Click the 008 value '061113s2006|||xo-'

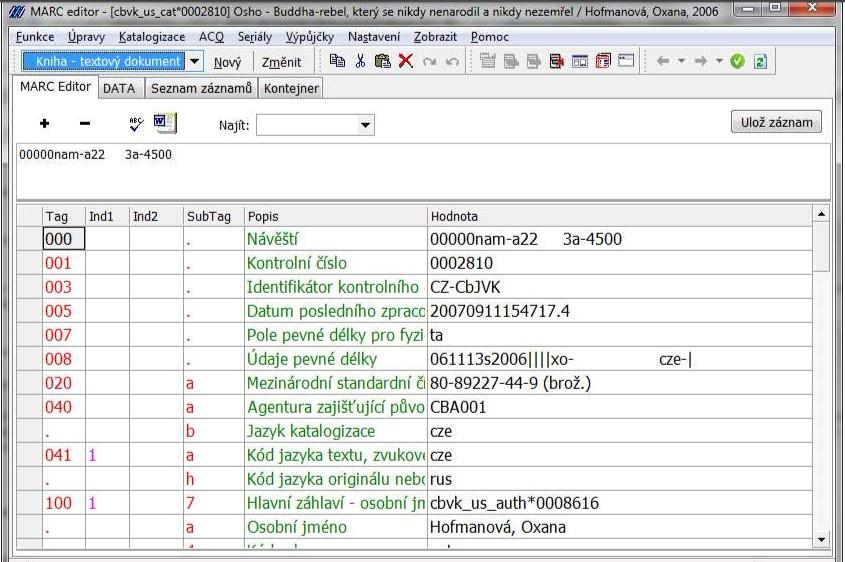(x=502, y=359)
